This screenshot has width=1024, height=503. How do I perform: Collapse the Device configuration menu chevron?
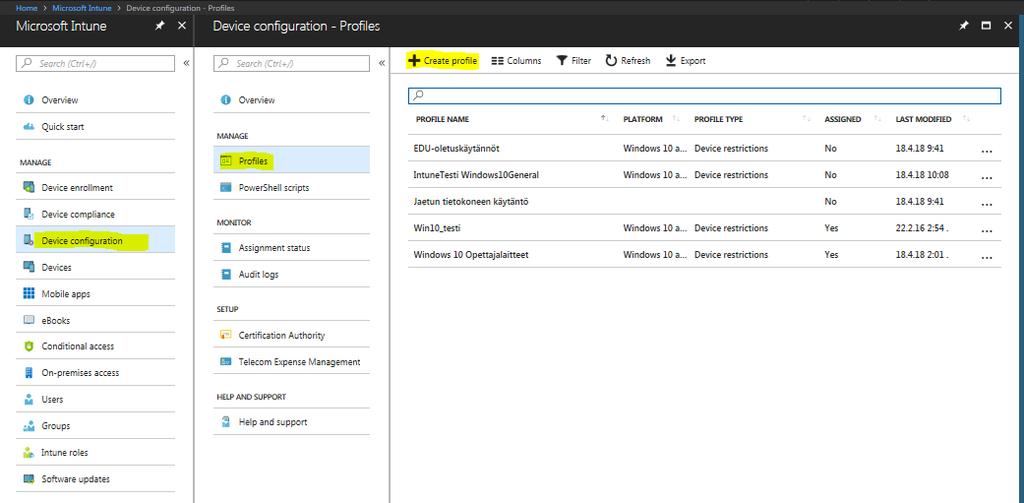click(382, 63)
